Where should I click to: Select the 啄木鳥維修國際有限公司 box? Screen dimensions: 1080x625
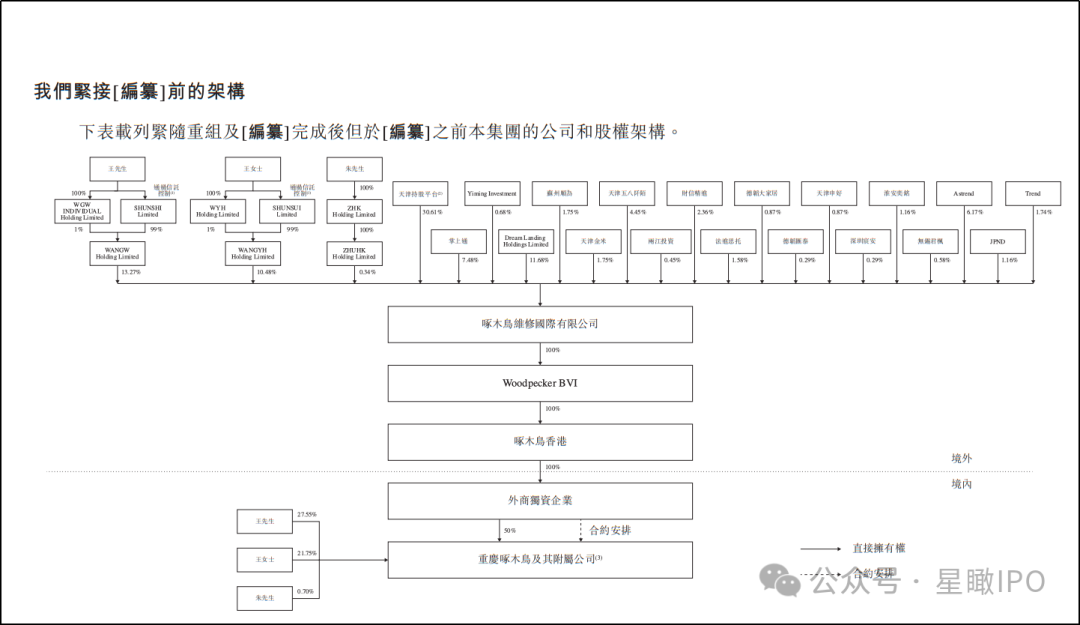540,324
